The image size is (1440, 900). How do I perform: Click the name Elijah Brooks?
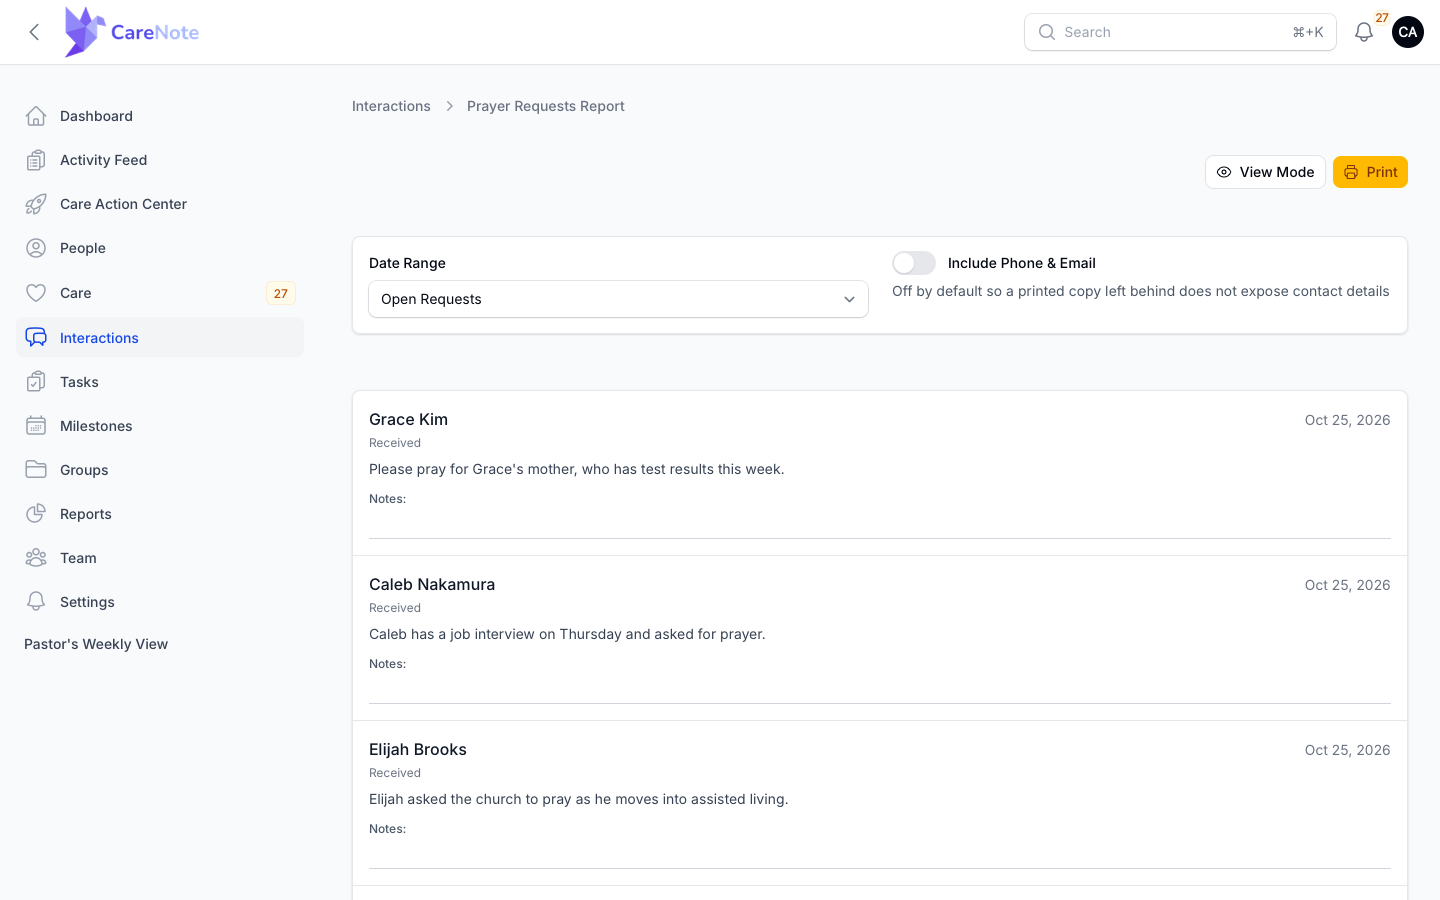click(x=418, y=749)
